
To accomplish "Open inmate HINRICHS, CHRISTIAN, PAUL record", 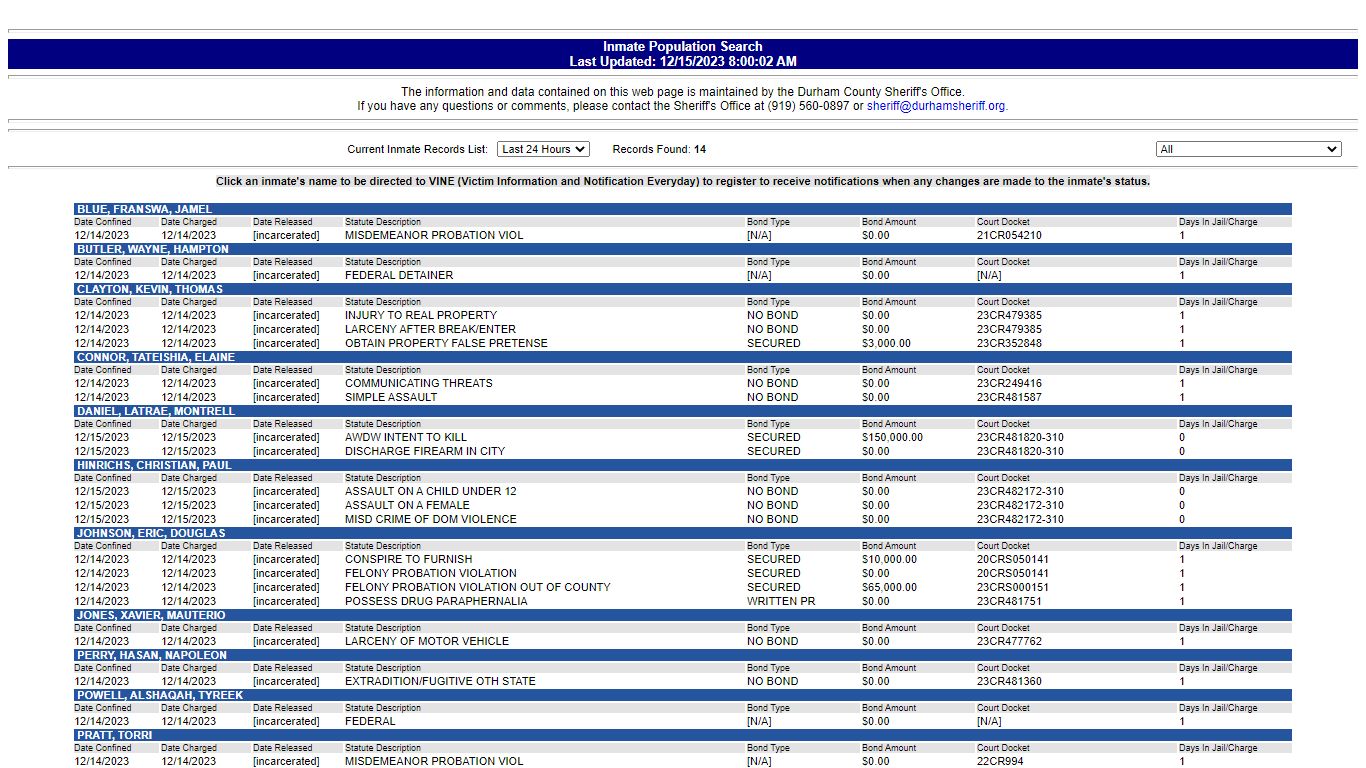I will [153, 465].
